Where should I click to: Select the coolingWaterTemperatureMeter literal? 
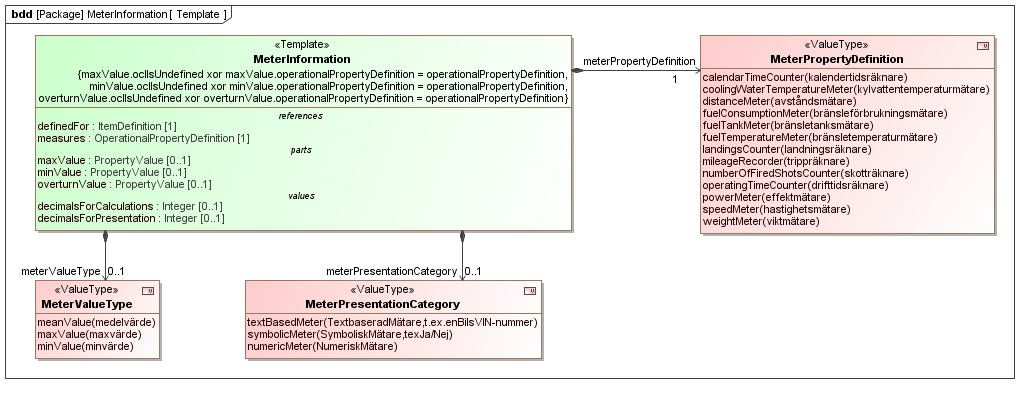(846, 89)
